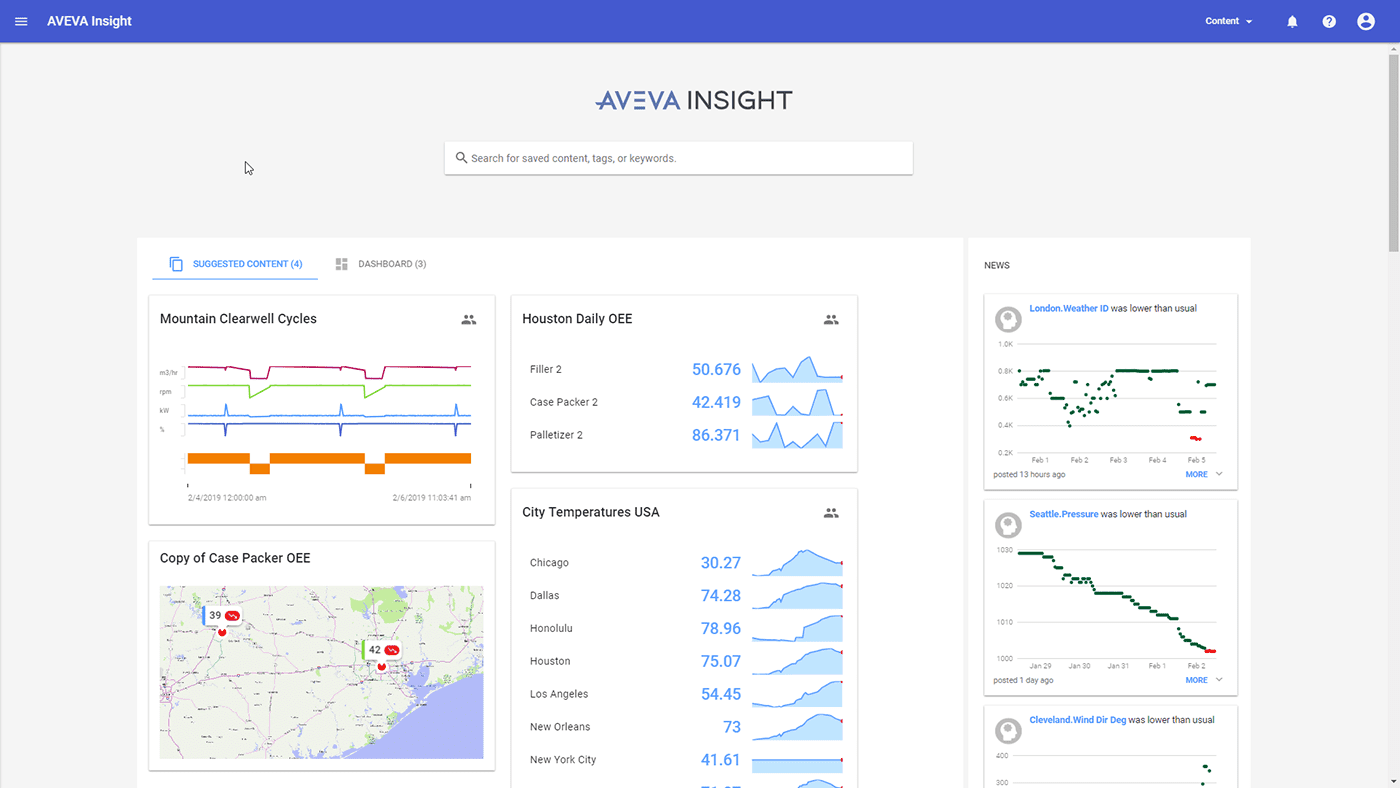Select the Honolulu temperature row
The height and width of the screenshot is (788, 1400).
(685, 628)
